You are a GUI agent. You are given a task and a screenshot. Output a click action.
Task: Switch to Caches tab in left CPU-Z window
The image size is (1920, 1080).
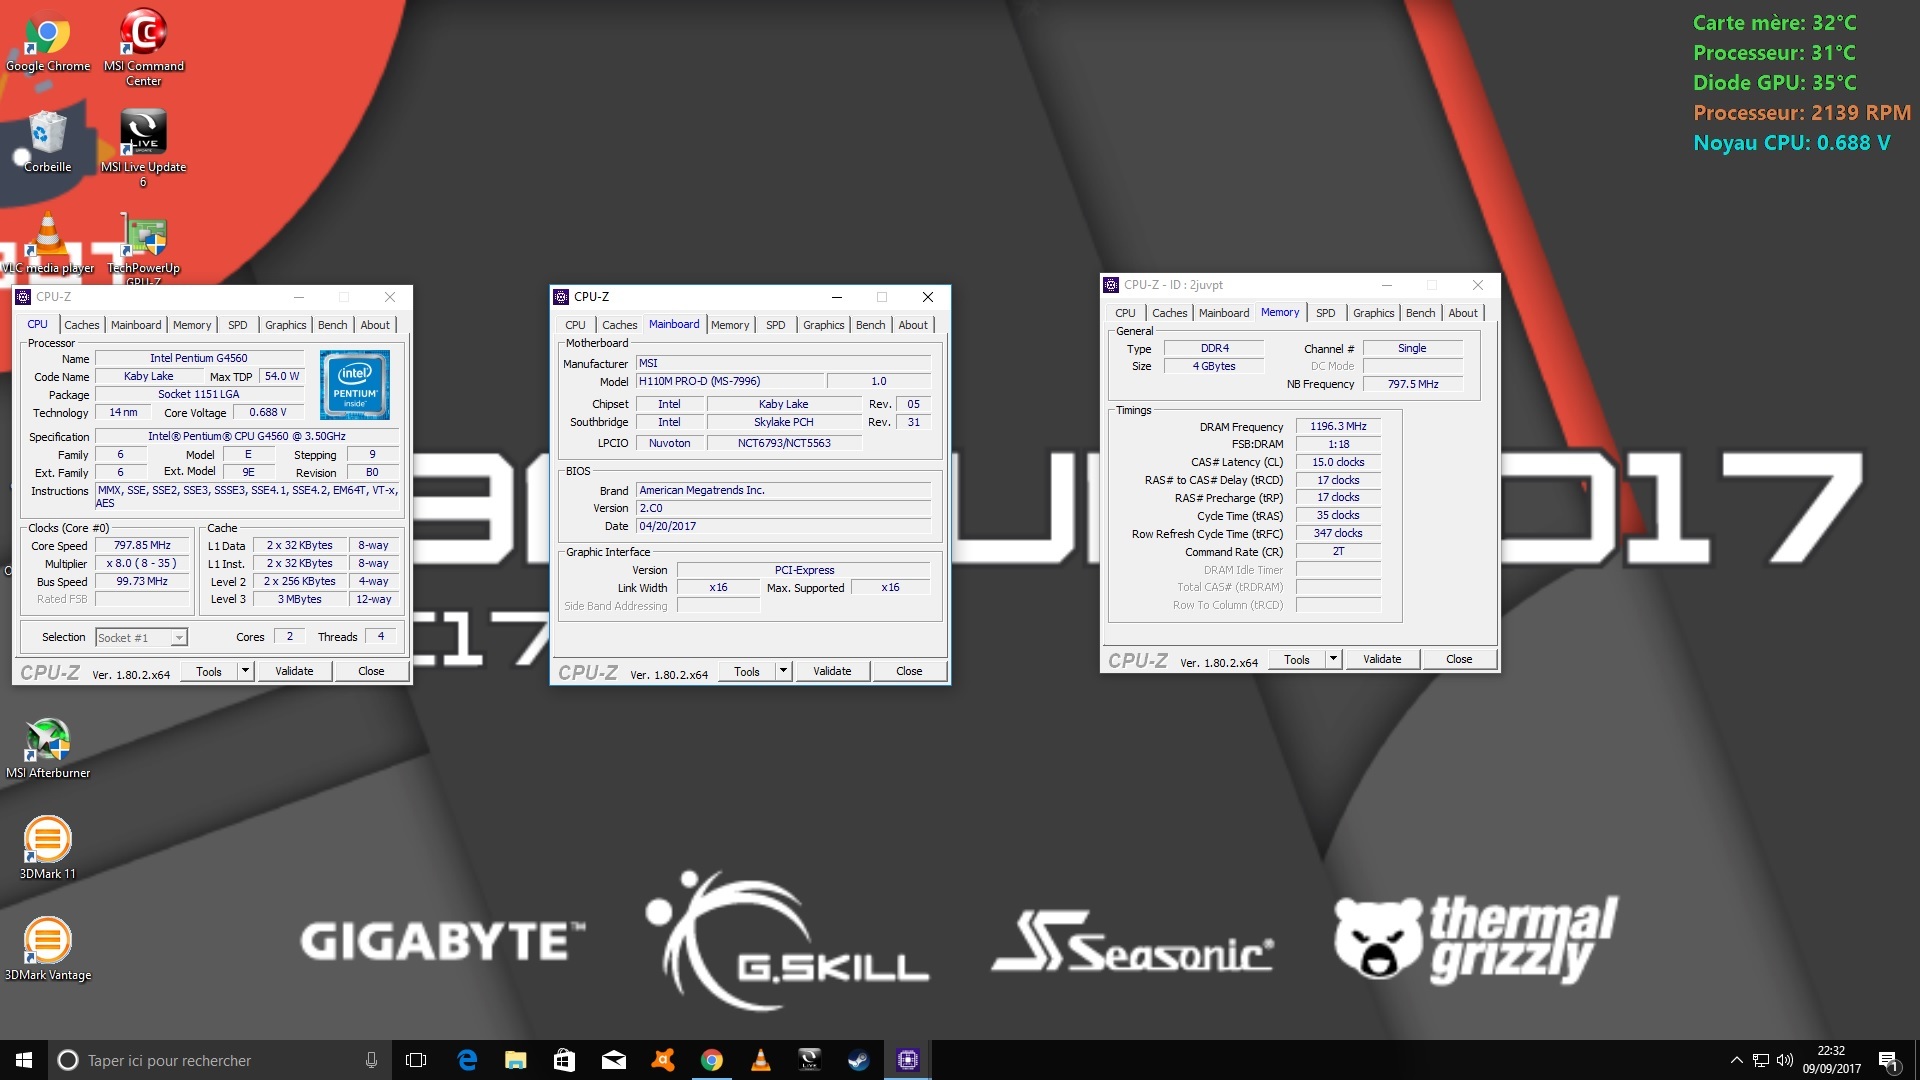pos(82,325)
